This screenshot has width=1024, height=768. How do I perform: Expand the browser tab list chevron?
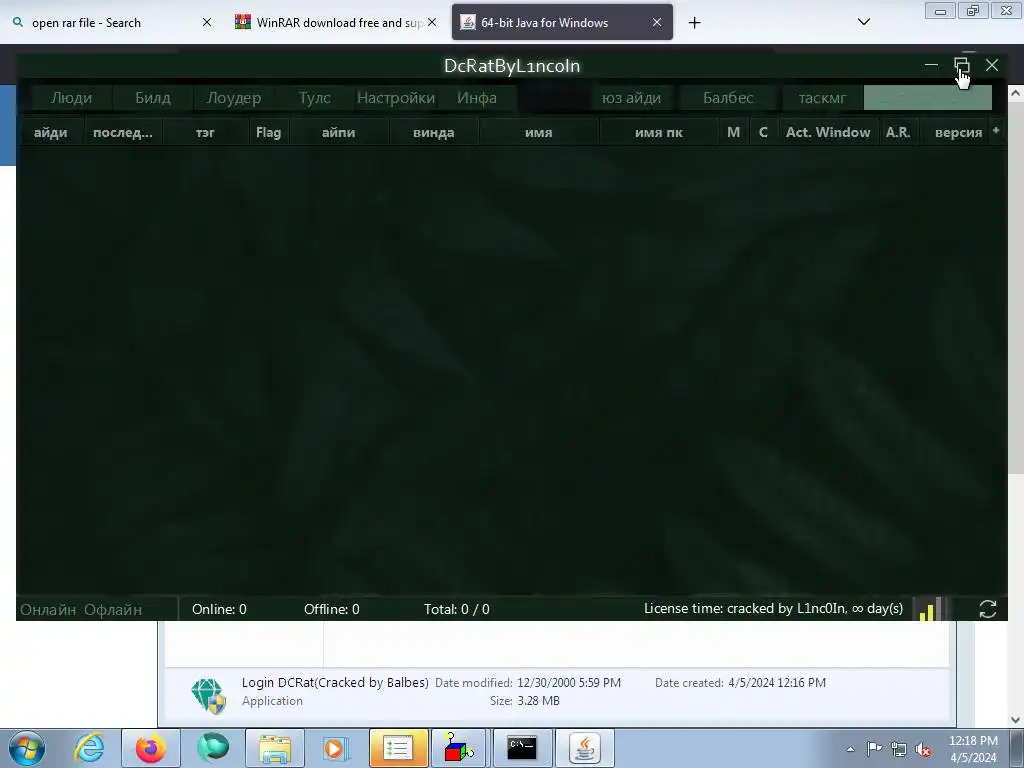(x=863, y=22)
